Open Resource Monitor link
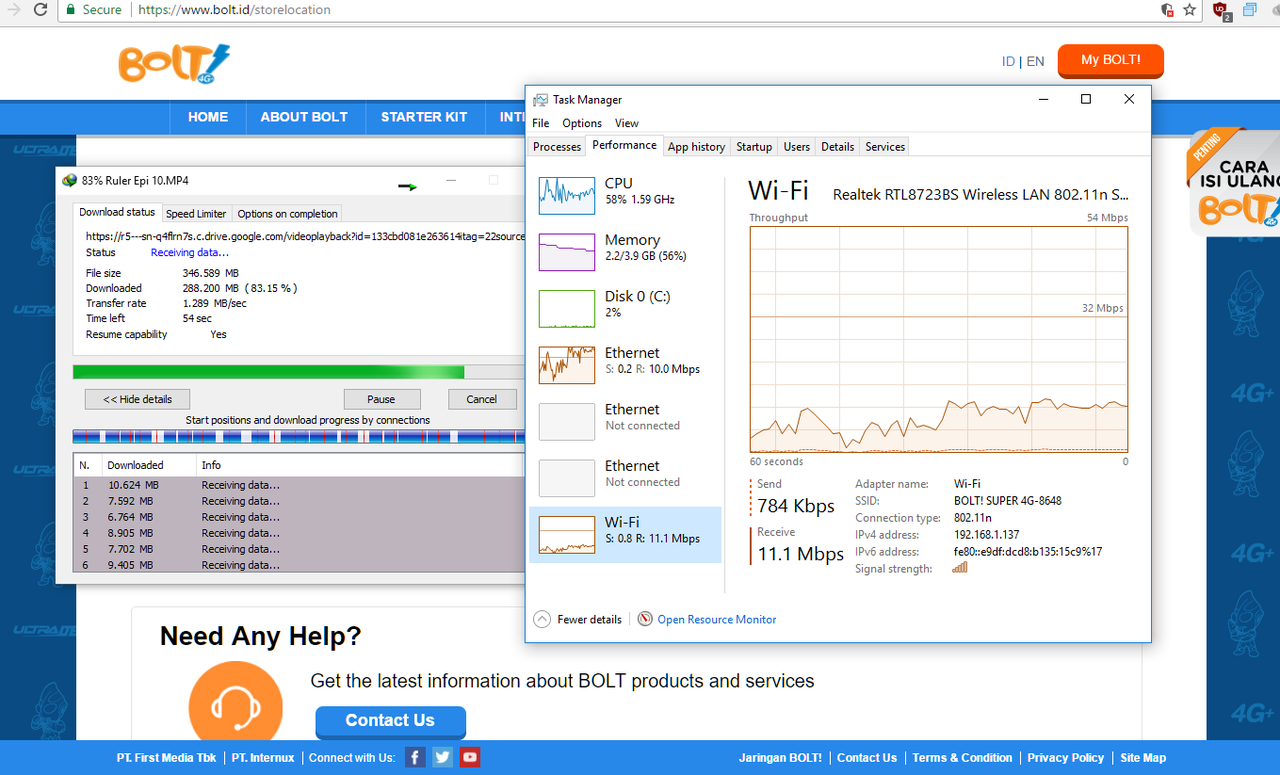The height and width of the screenshot is (775, 1280). pos(716,619)
